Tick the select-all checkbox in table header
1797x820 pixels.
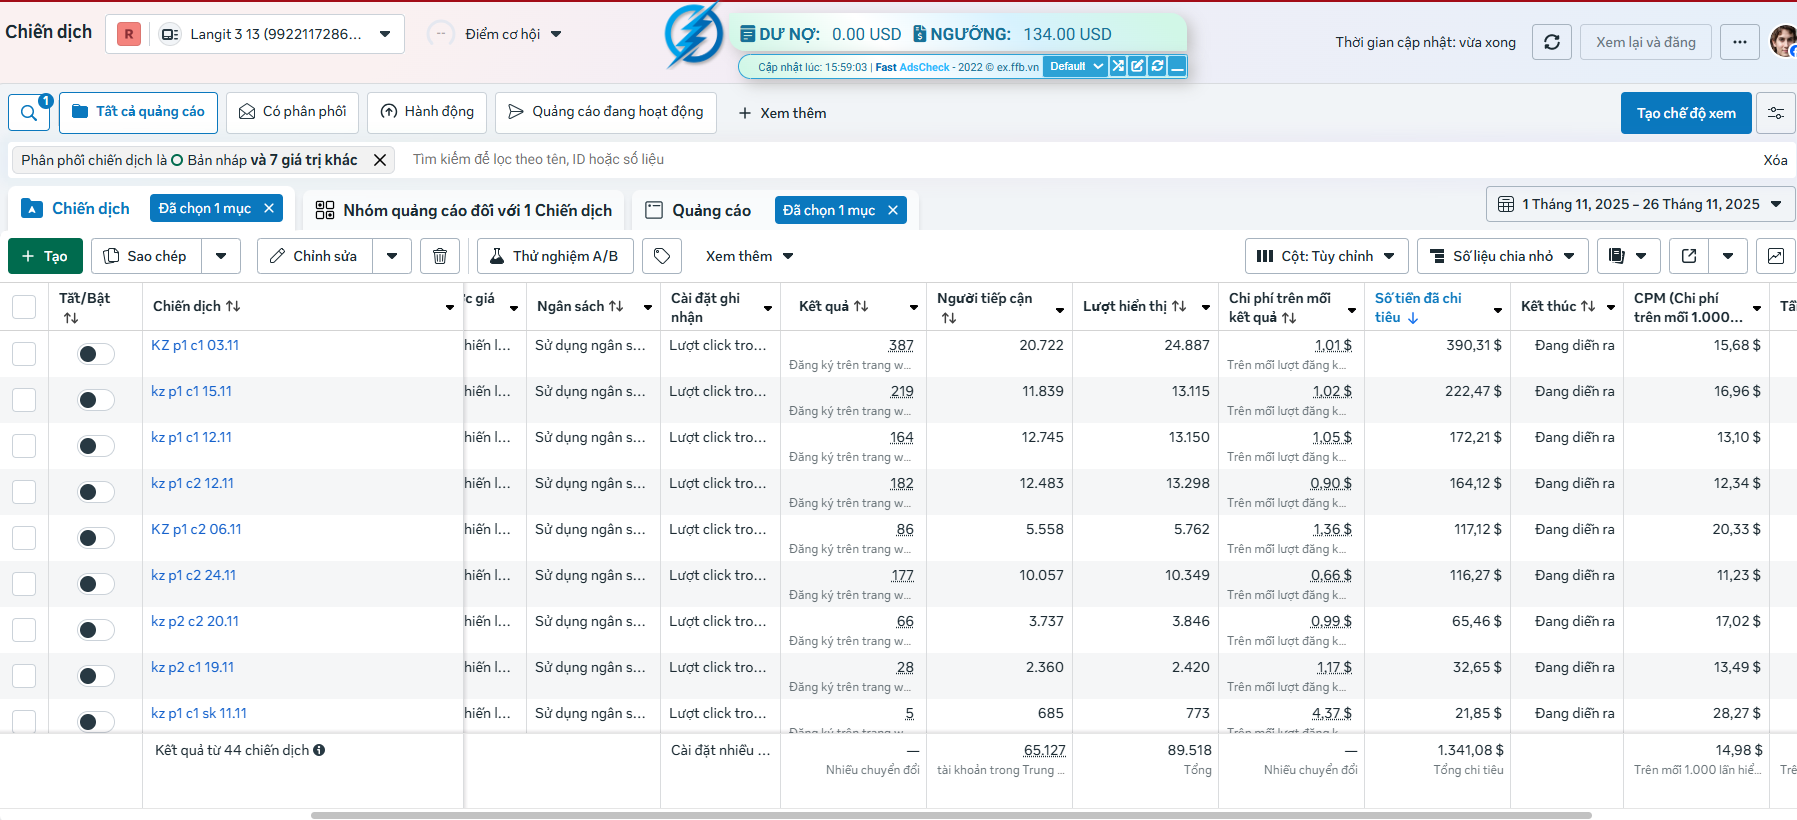[x=24, y=307]
